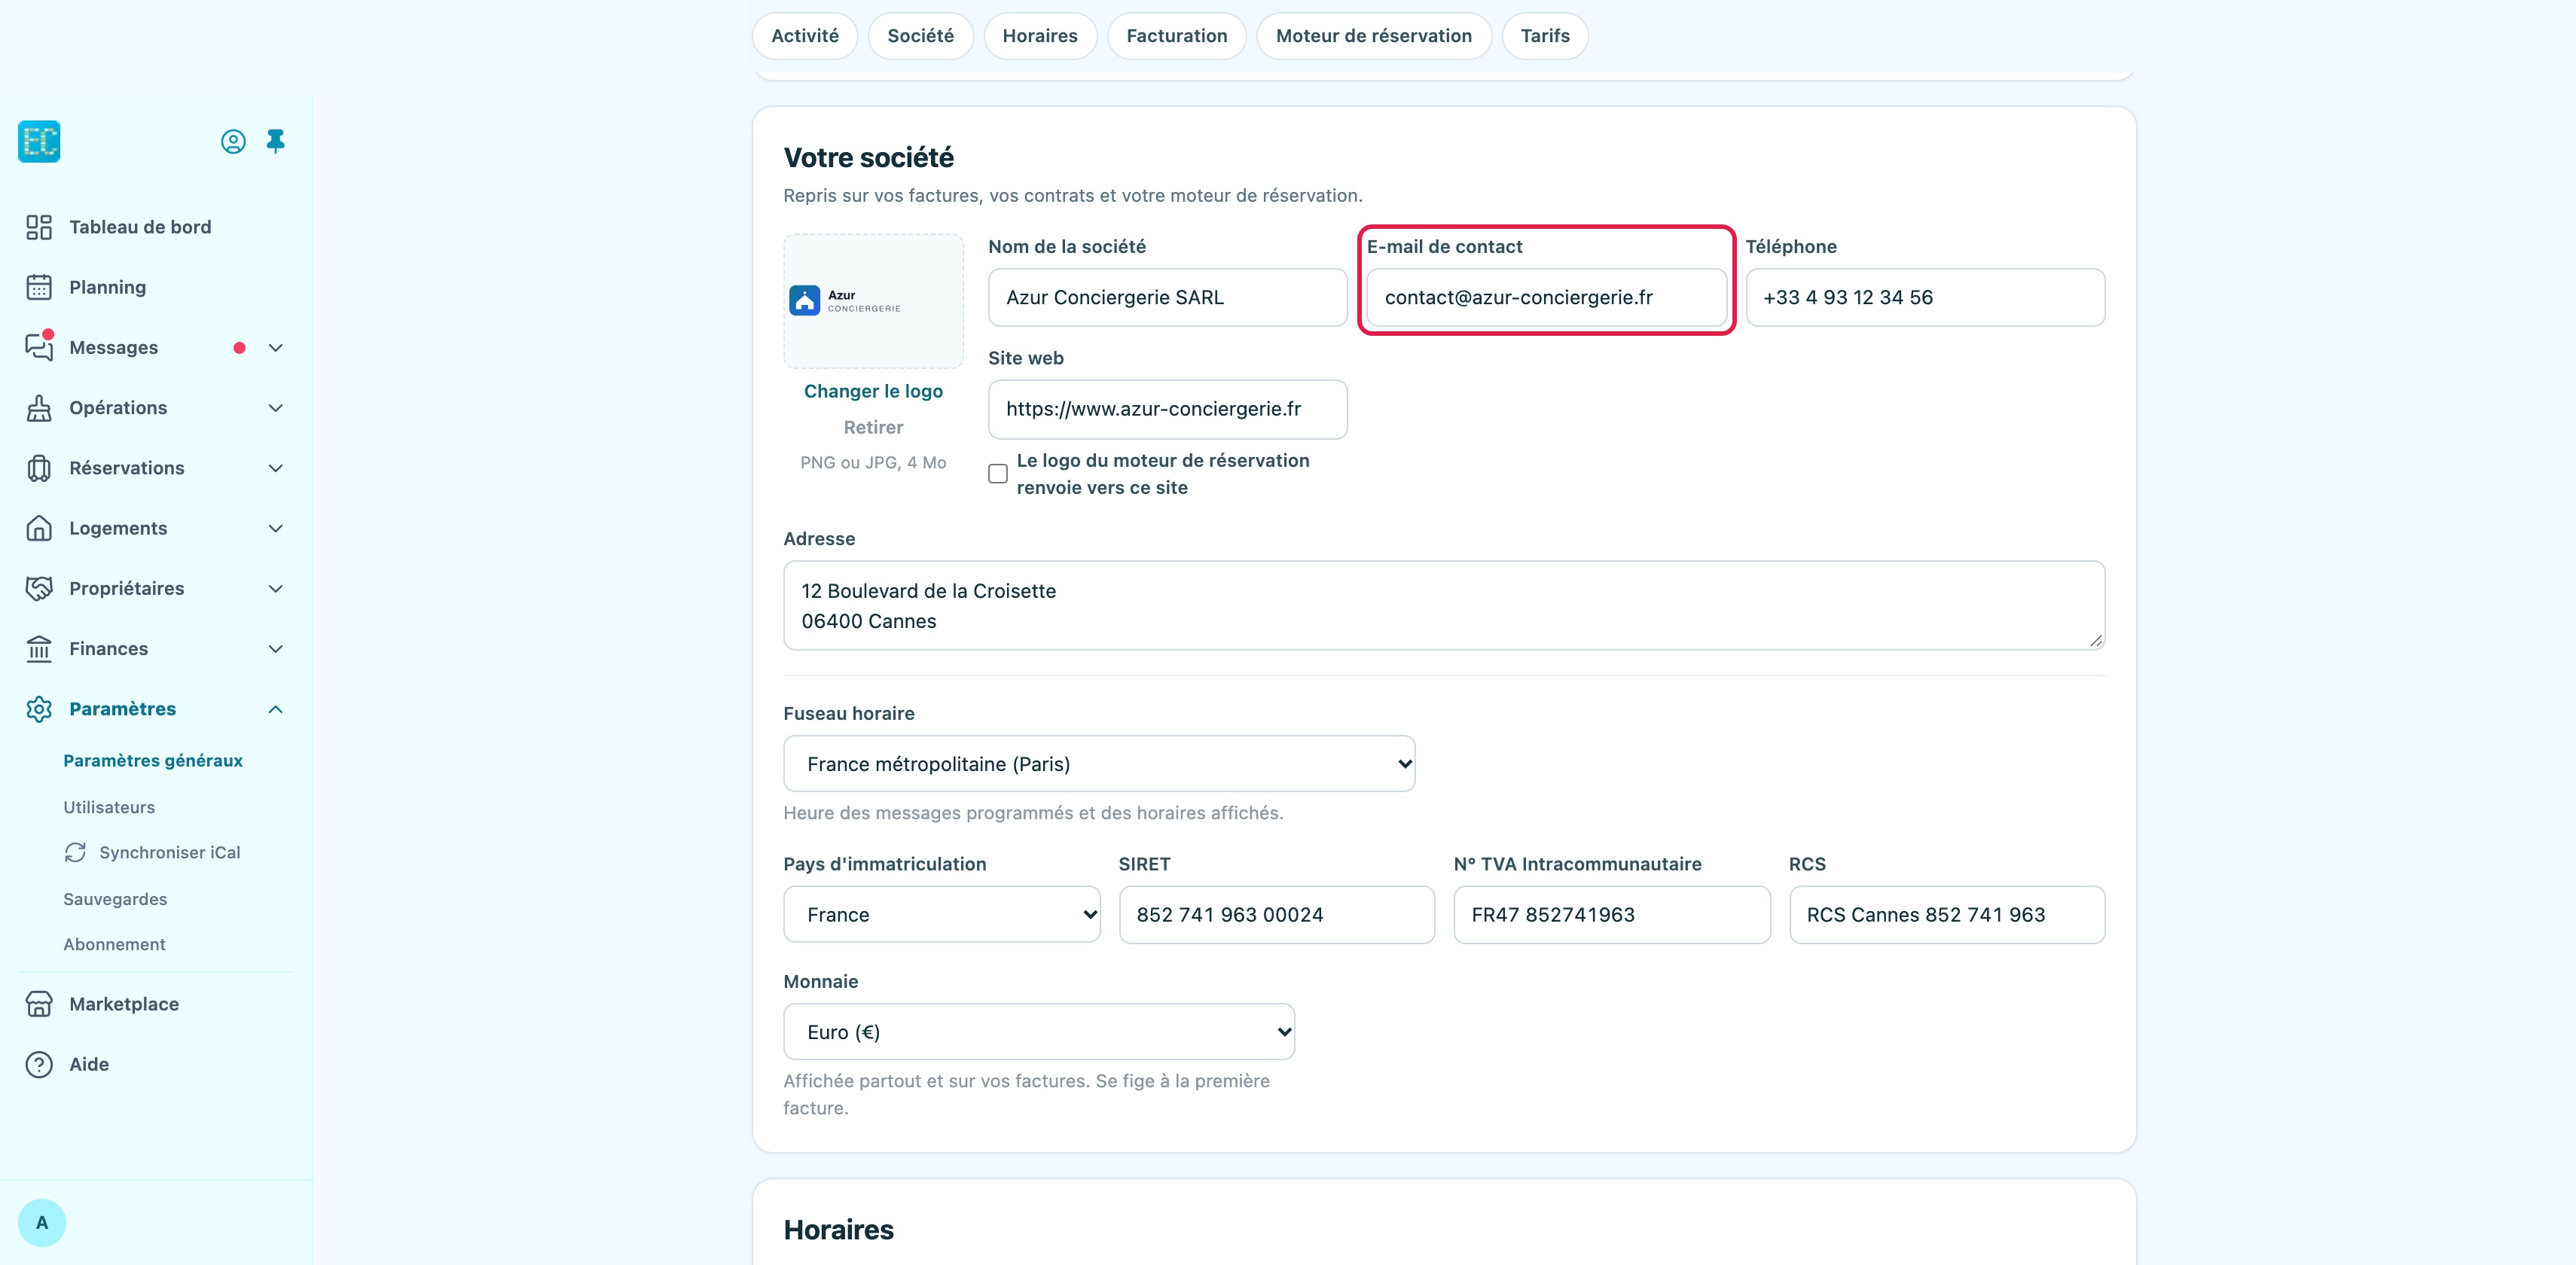Open the Aide question mark icon
Image resolution: width=2576 pixels, height=1265 pixels.
[x=39, y=1064]
